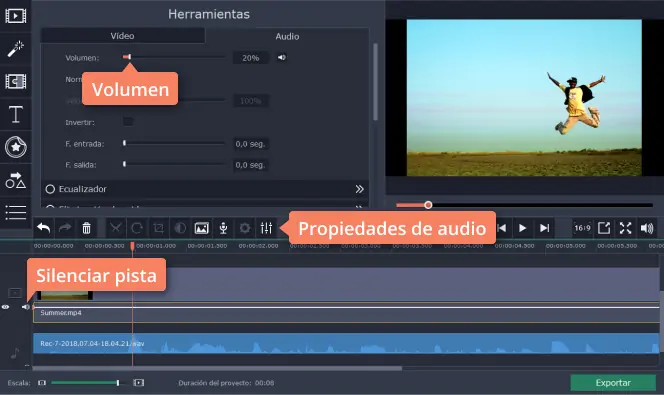Adjust preview volume speaker icon
This screenshot has height=395, width=664.
pyautogui.click(x=647, y=228)
